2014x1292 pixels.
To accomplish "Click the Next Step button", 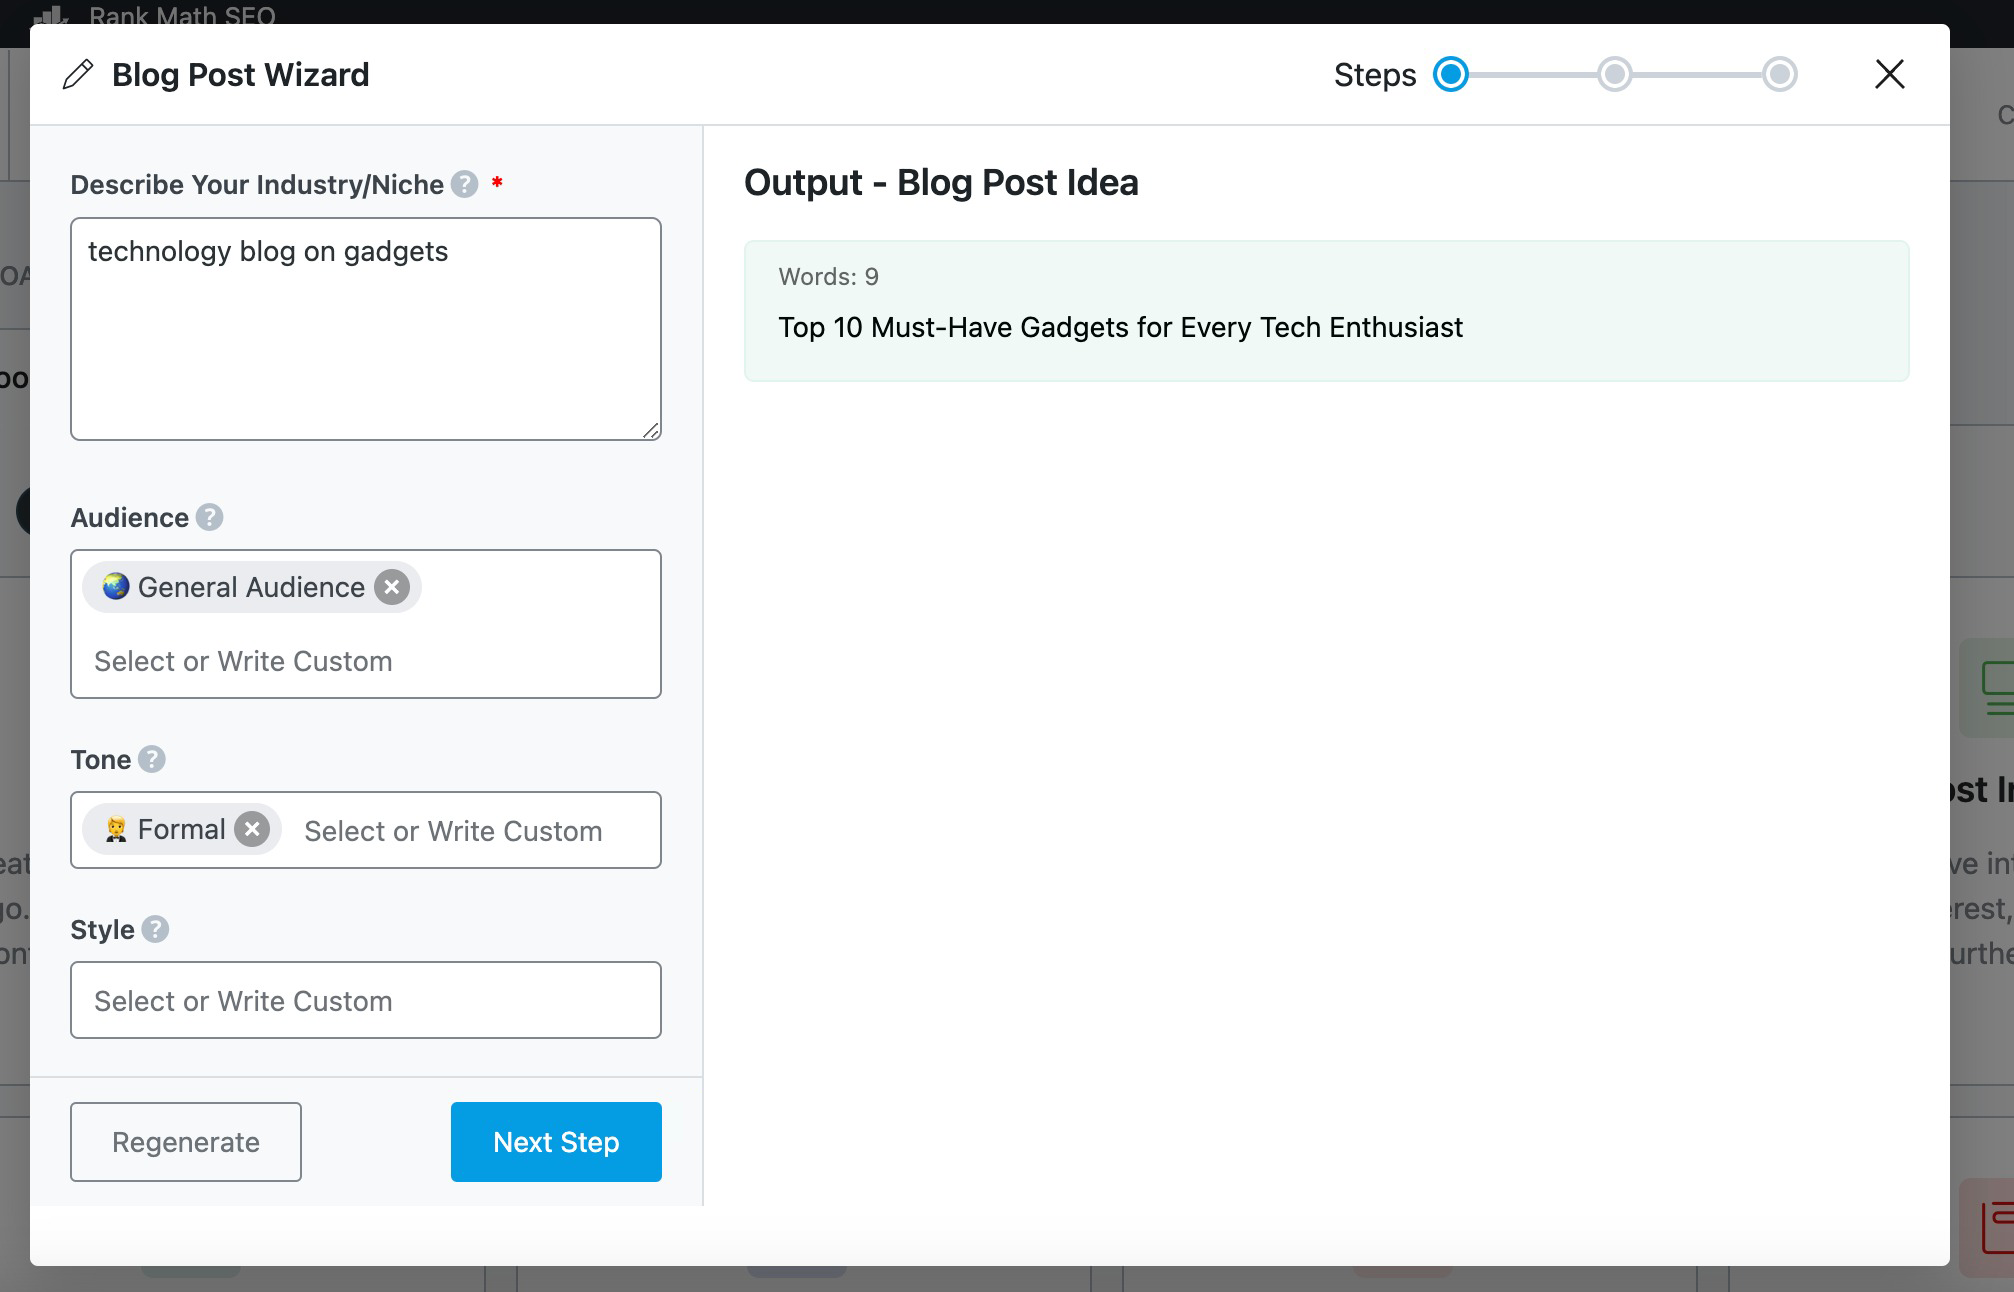I will click(x=556, y=1141).
